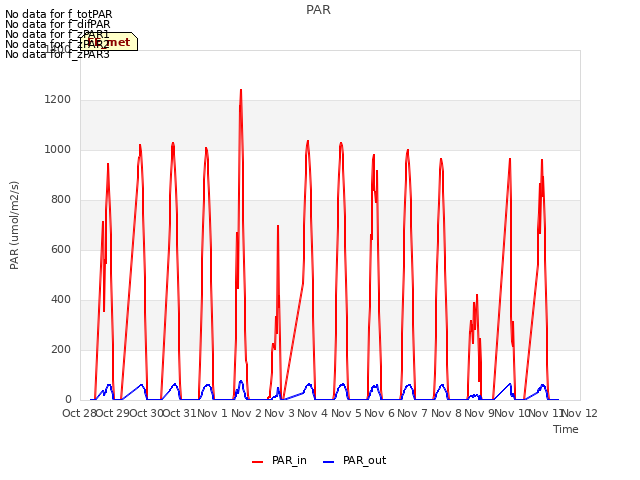Click the Nov 8 x-axis label
Viewport: 640px width, 480px height.
[446, 413]
